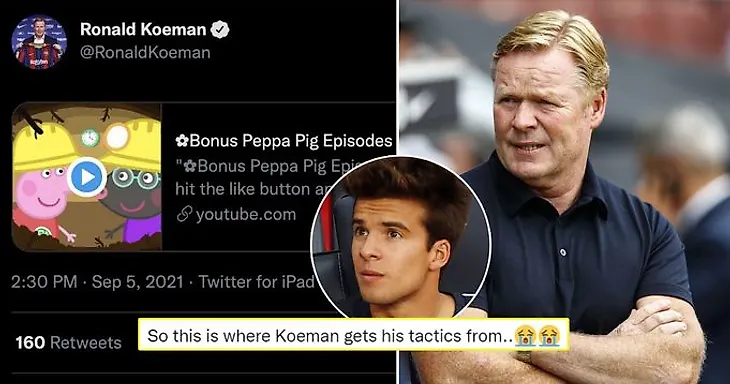Click the blue play button on video thumbnail
Screen dimensions: 730x384
click(87, 177)
